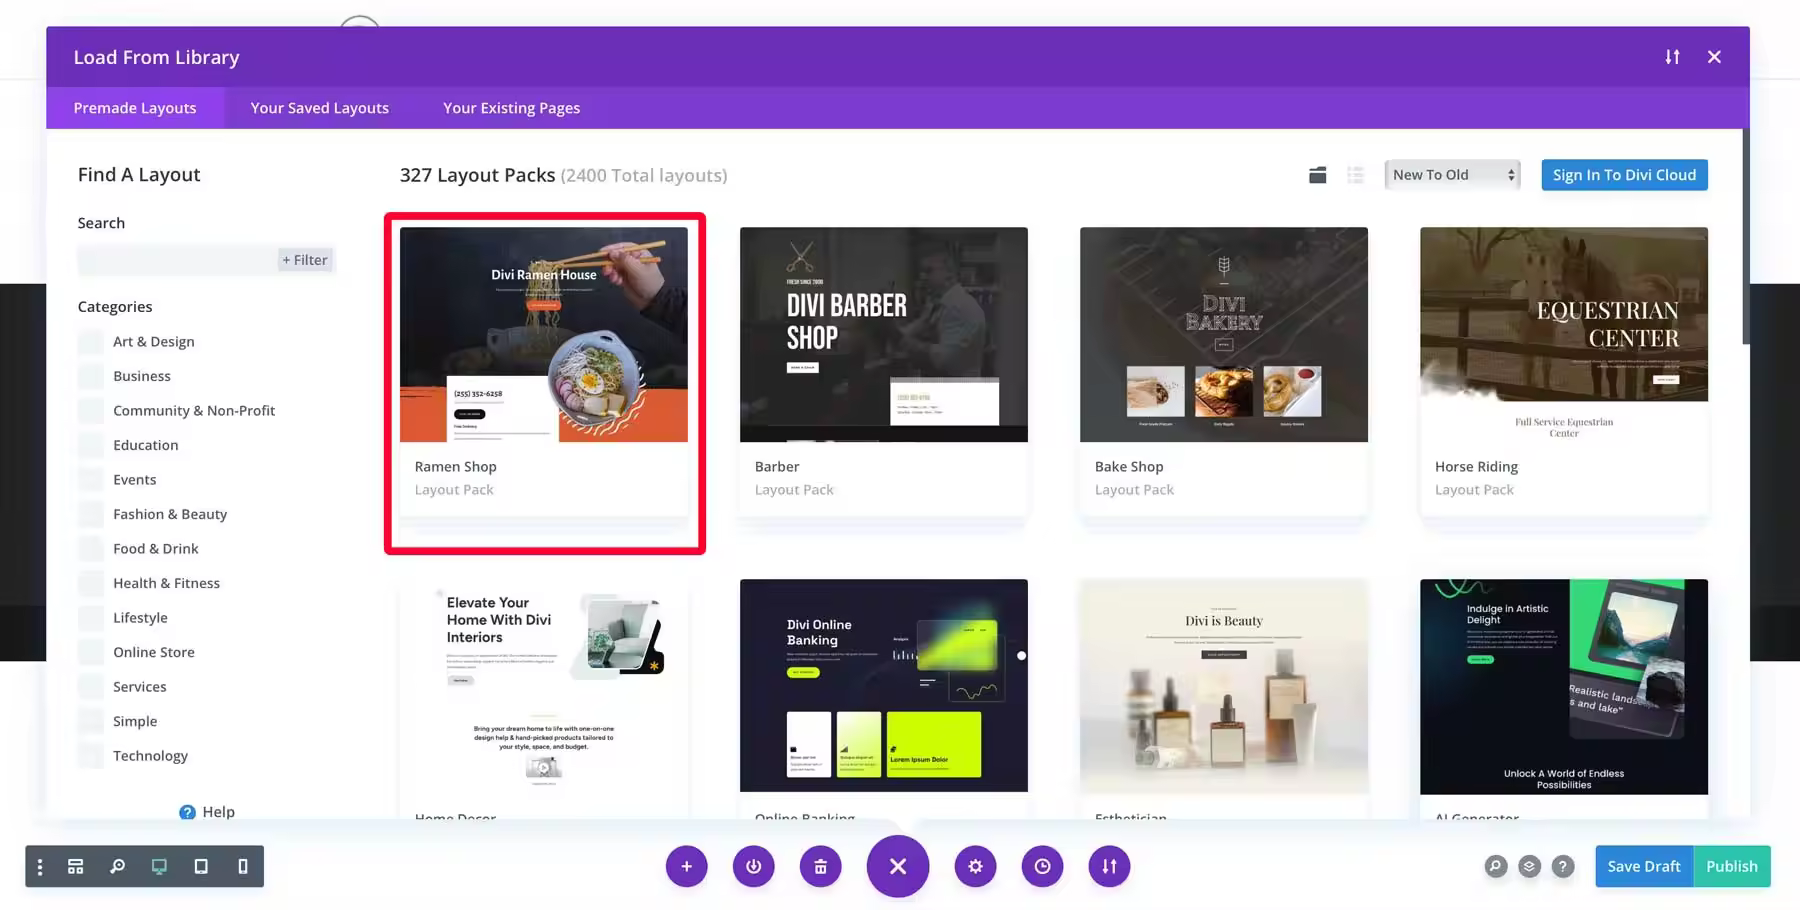Switch to grid view of layout packs
This screenshot has height=910, width=1800.
pyautogui.click(x=1318, y=175)
